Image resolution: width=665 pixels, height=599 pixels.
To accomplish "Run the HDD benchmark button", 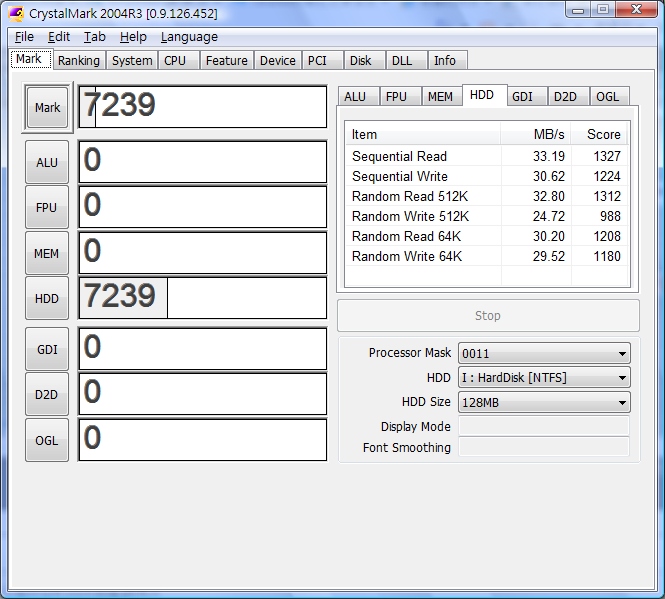I will pyautogui.click(x=47, y=298).
